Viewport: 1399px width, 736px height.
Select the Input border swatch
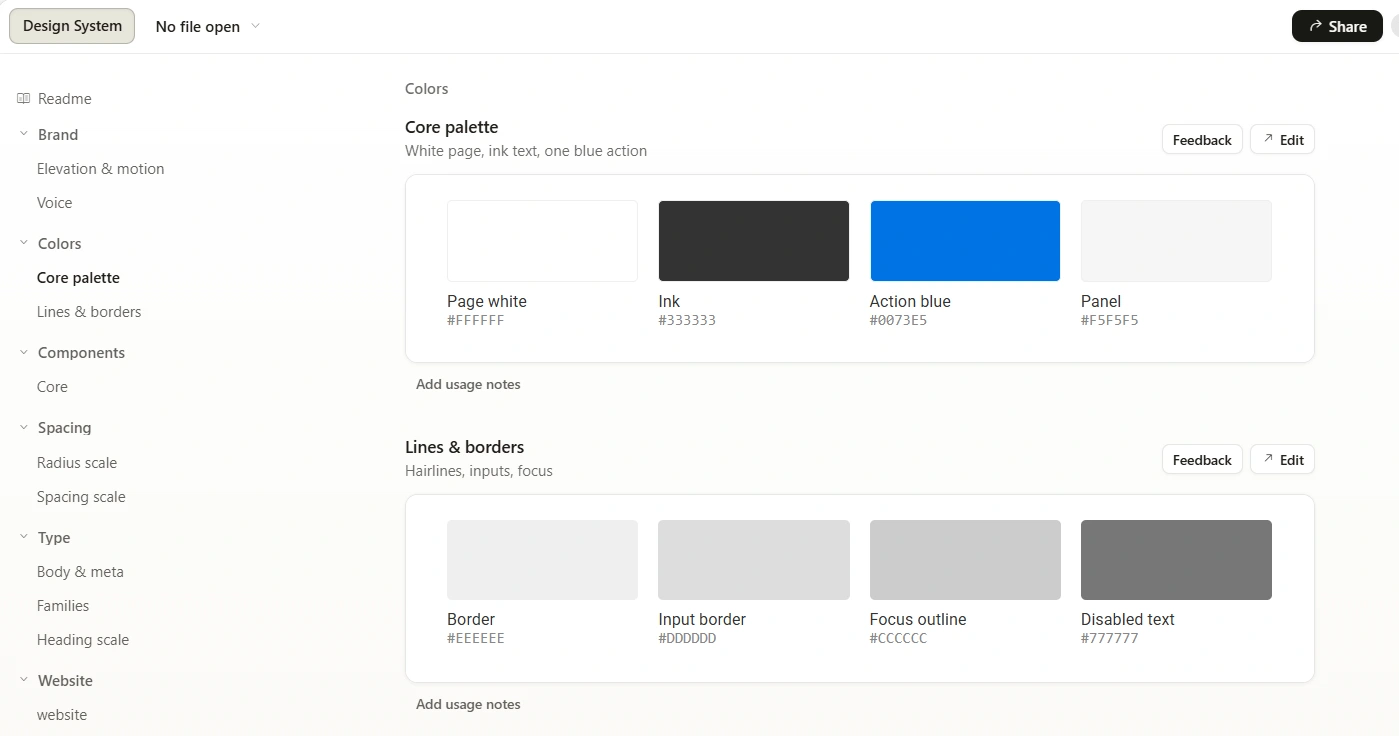pyautogui.click(x=754, y=560)
